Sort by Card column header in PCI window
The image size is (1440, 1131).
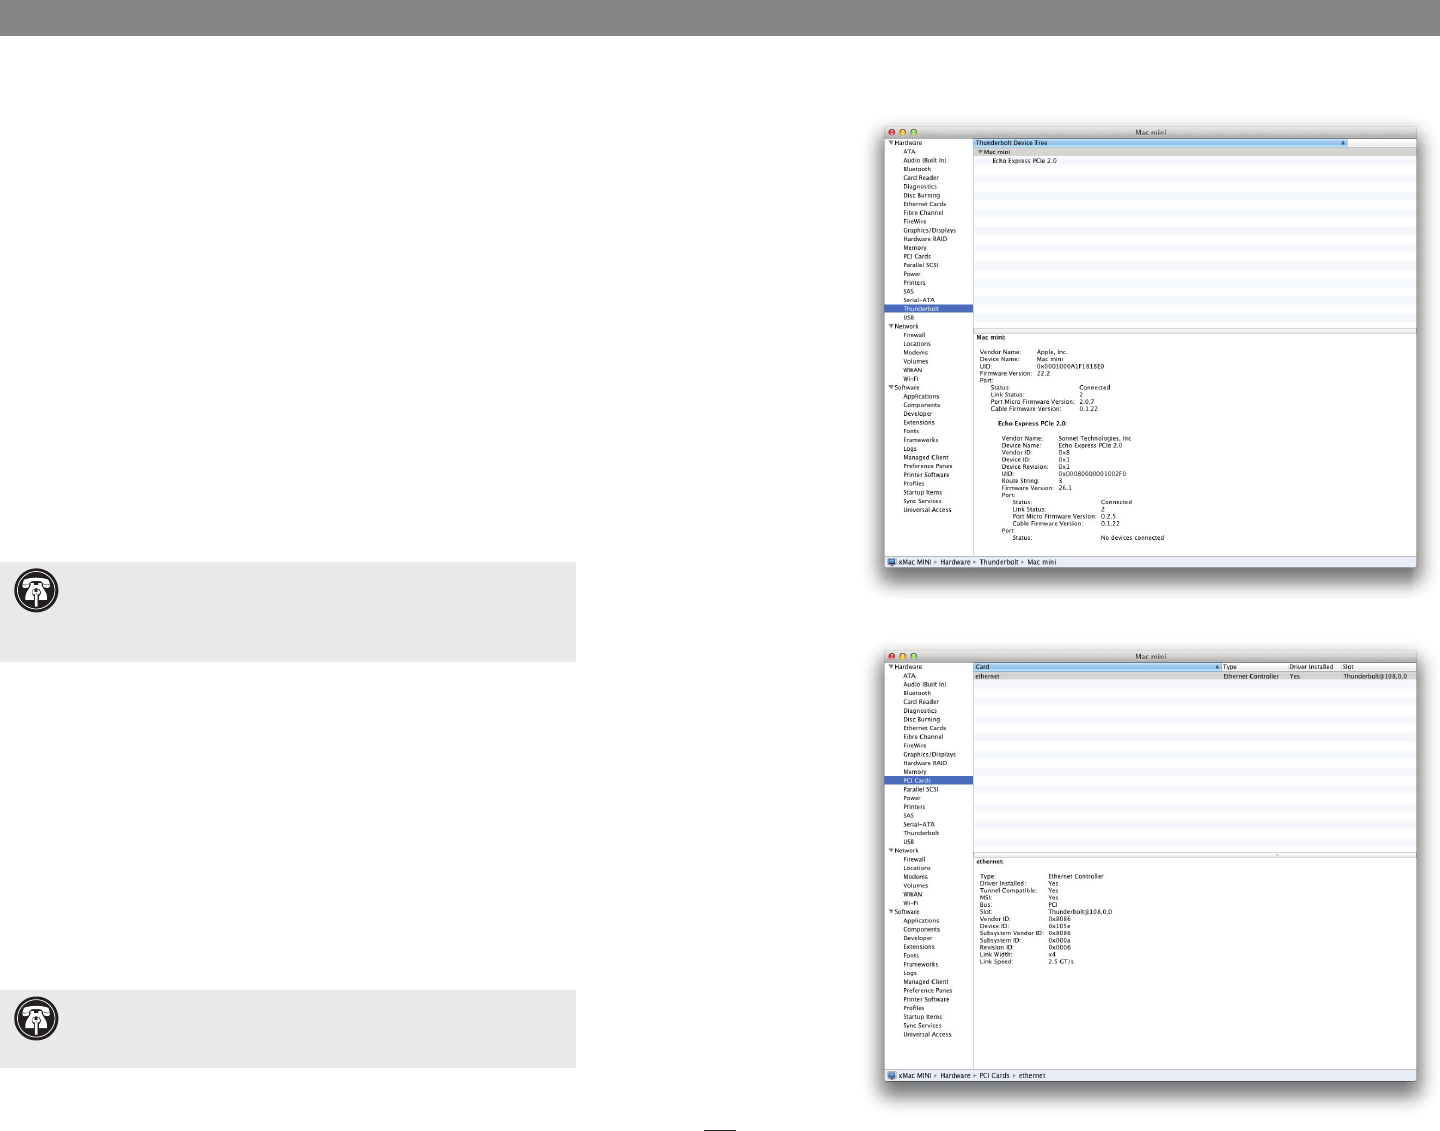[1097, 667]
